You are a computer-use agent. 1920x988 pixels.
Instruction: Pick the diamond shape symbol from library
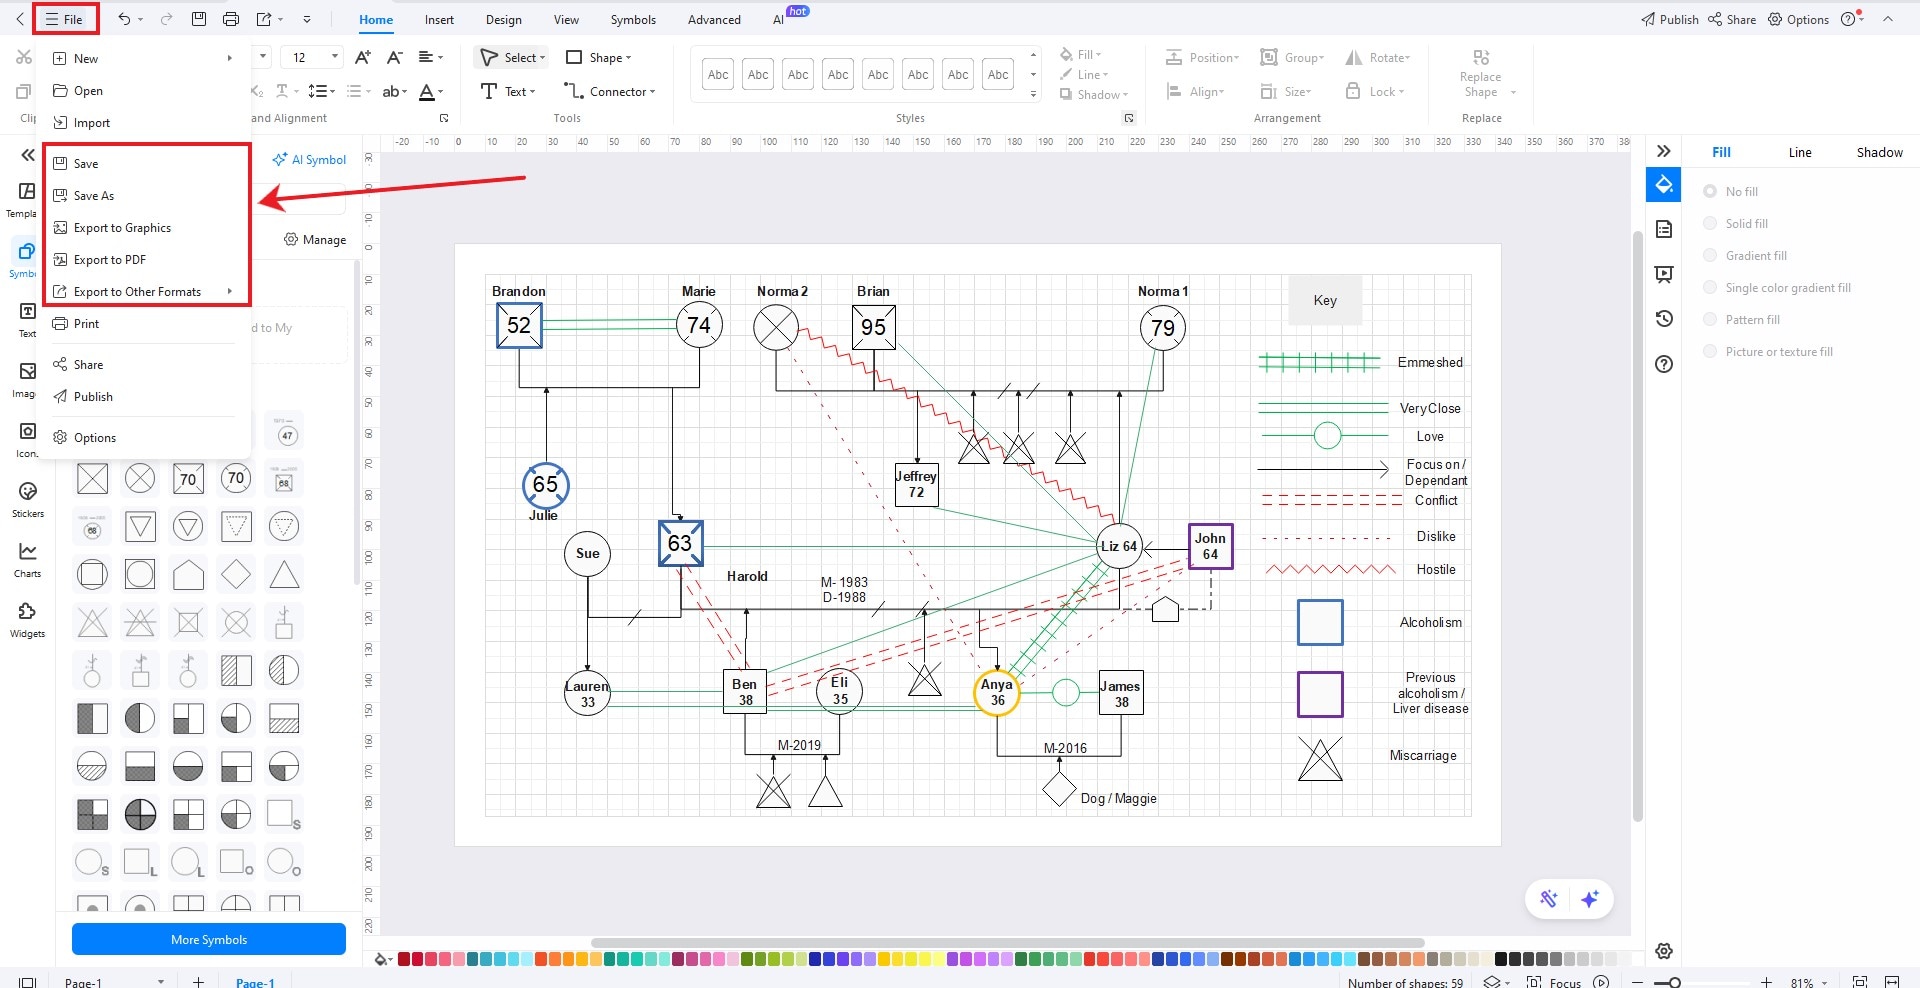[236, 575]
